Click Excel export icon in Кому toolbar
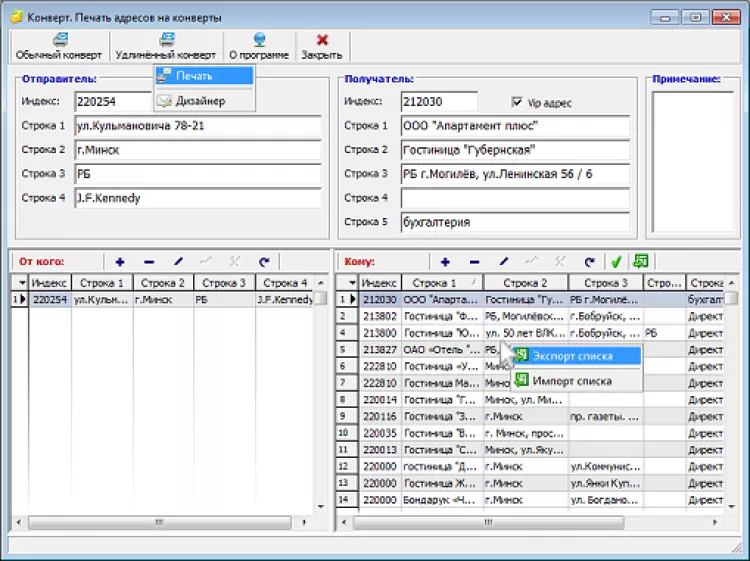 [640, 261]
